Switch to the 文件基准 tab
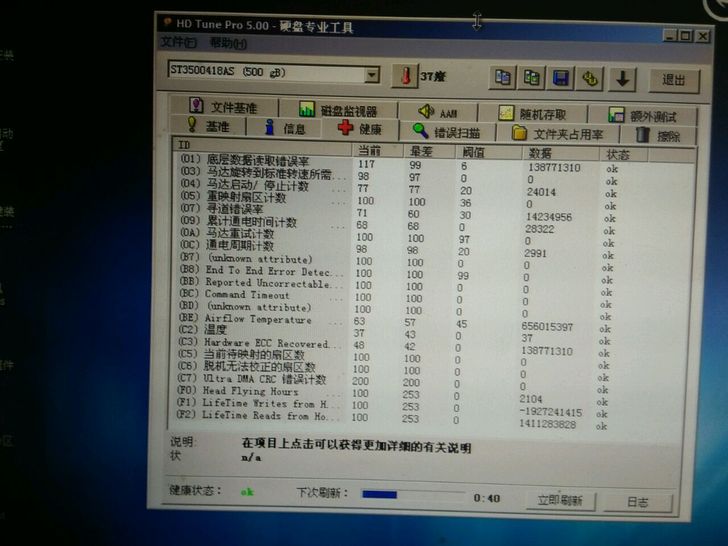 (223, 107)
